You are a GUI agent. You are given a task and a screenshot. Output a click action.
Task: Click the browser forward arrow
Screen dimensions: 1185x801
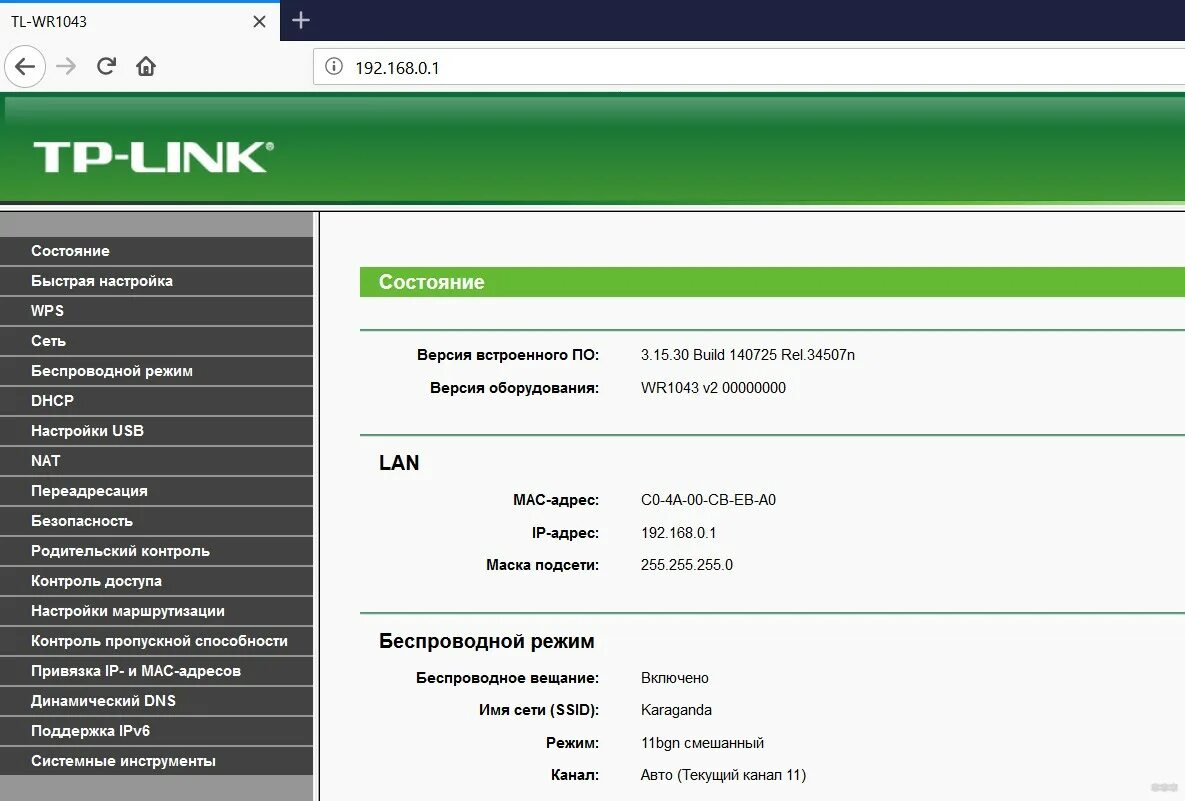66,66
